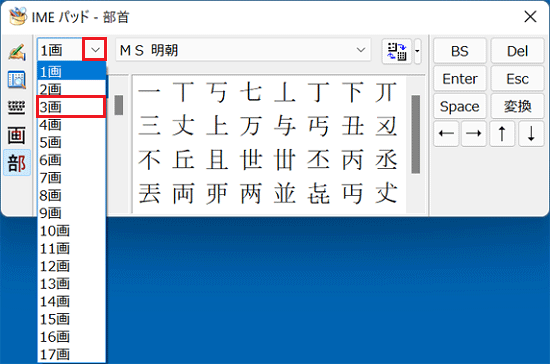Select 6画 in the dropdown list
The width and height of the screenshot is (550, 364).
click(x=72, y=160)
